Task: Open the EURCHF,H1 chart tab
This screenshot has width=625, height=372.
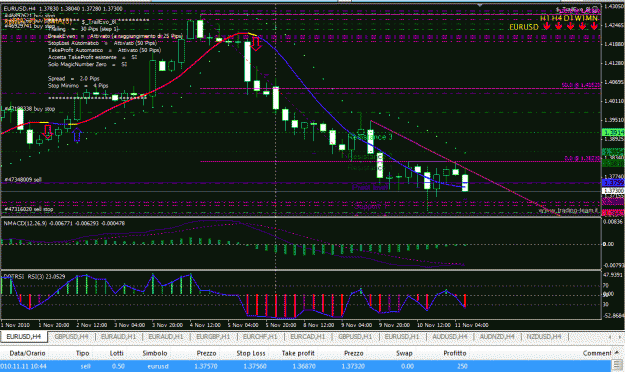Action: 260,337
